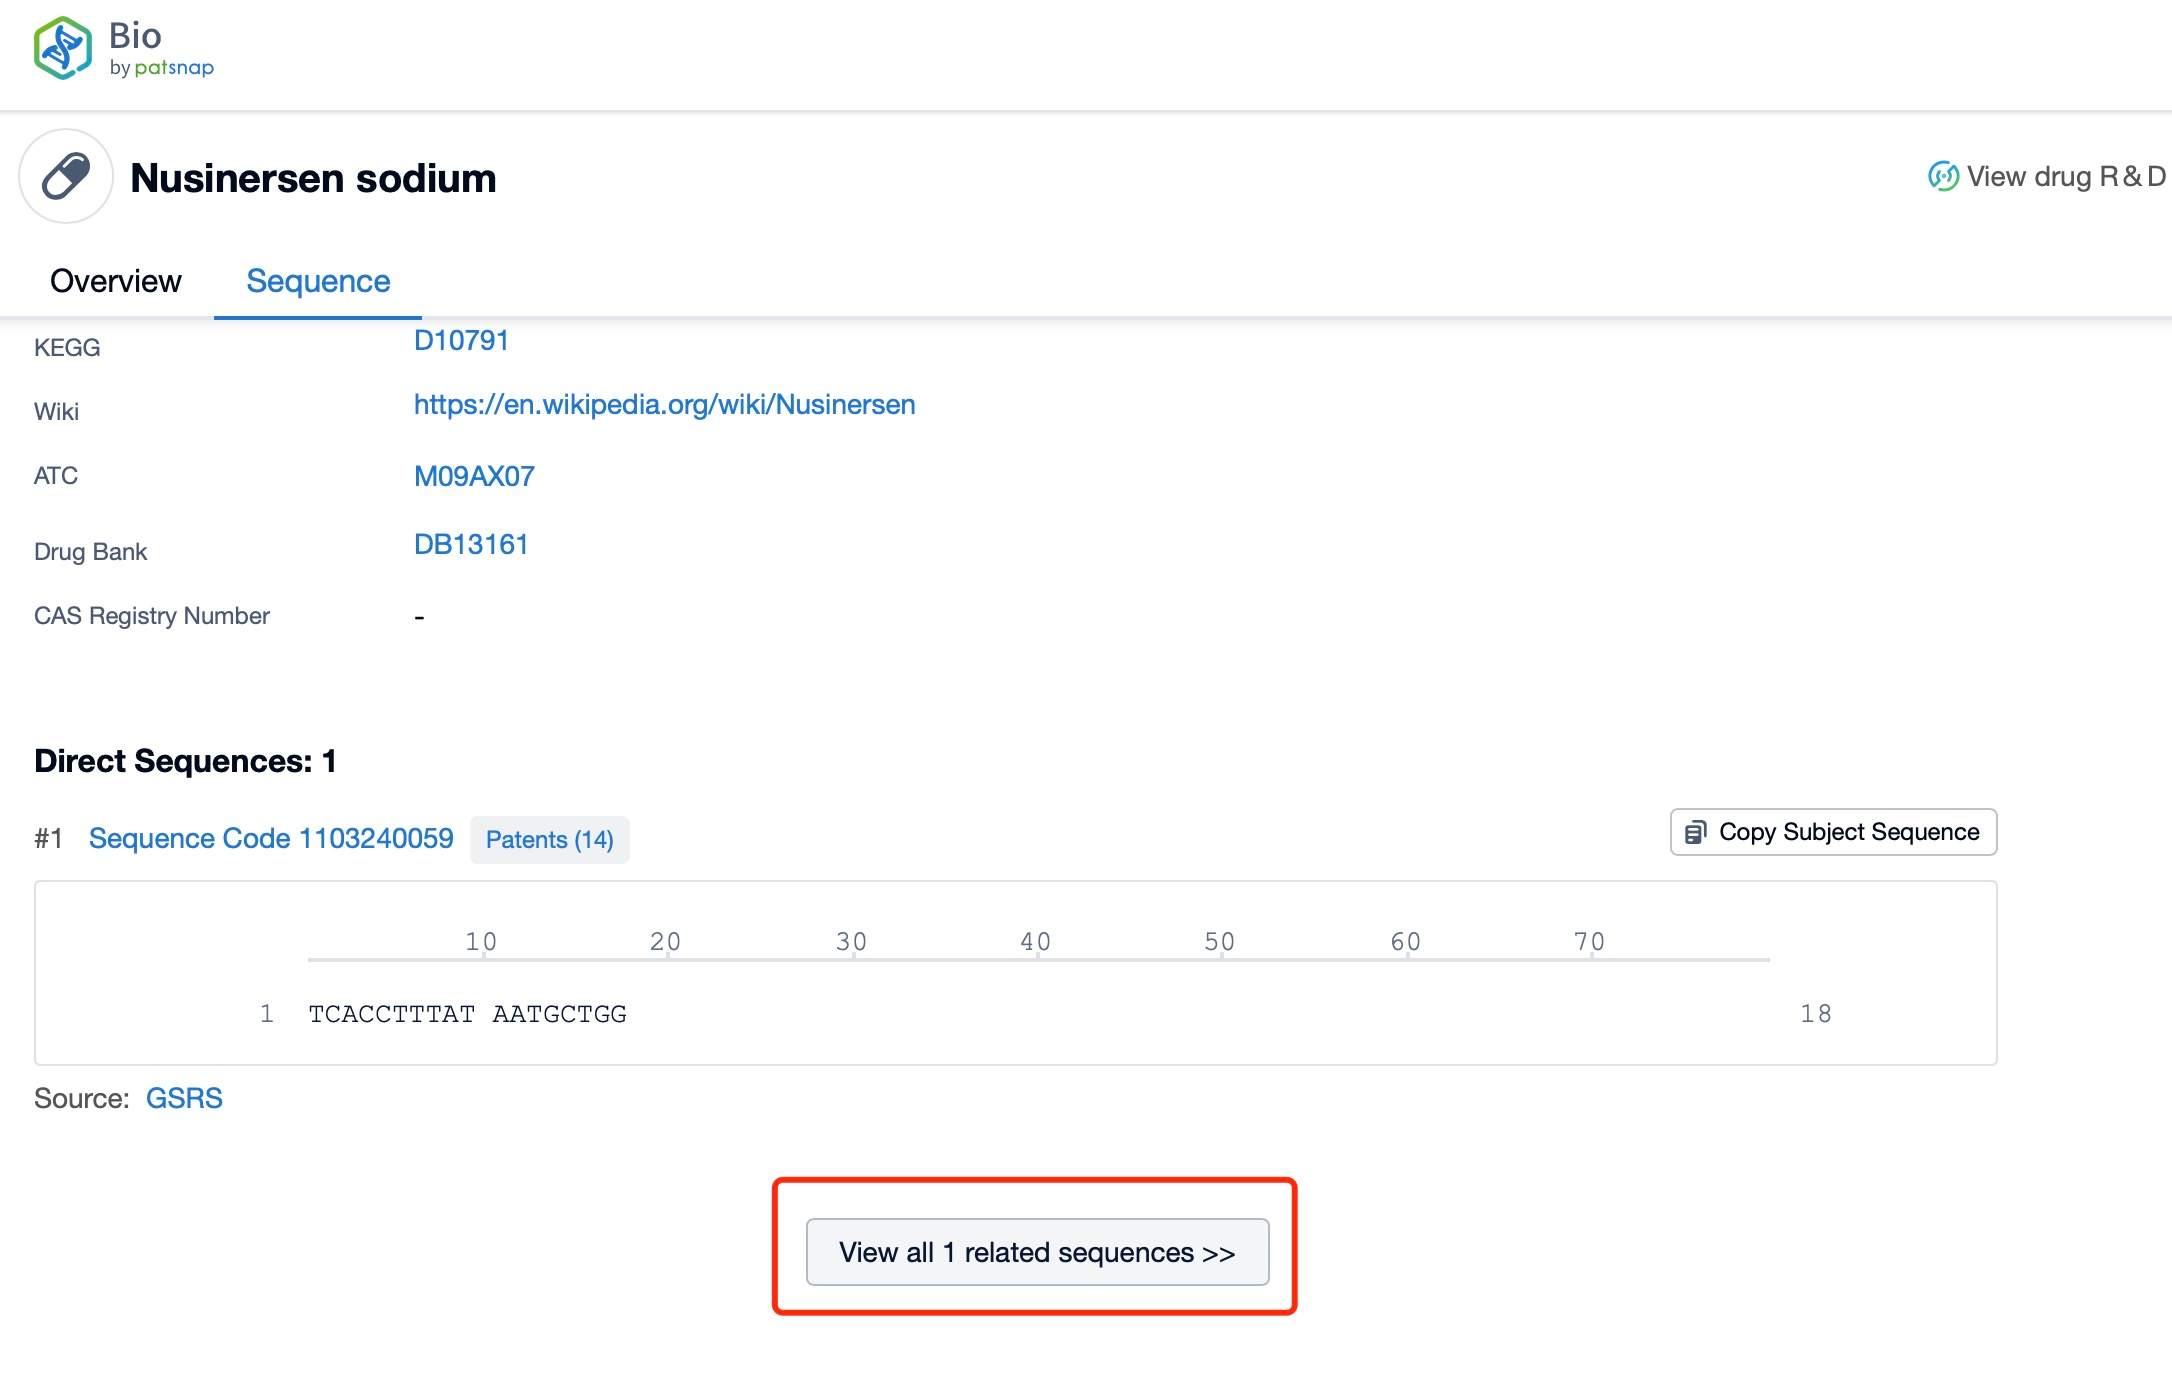
Task: Click the position 70 ruler marker
Action: 1589,942
